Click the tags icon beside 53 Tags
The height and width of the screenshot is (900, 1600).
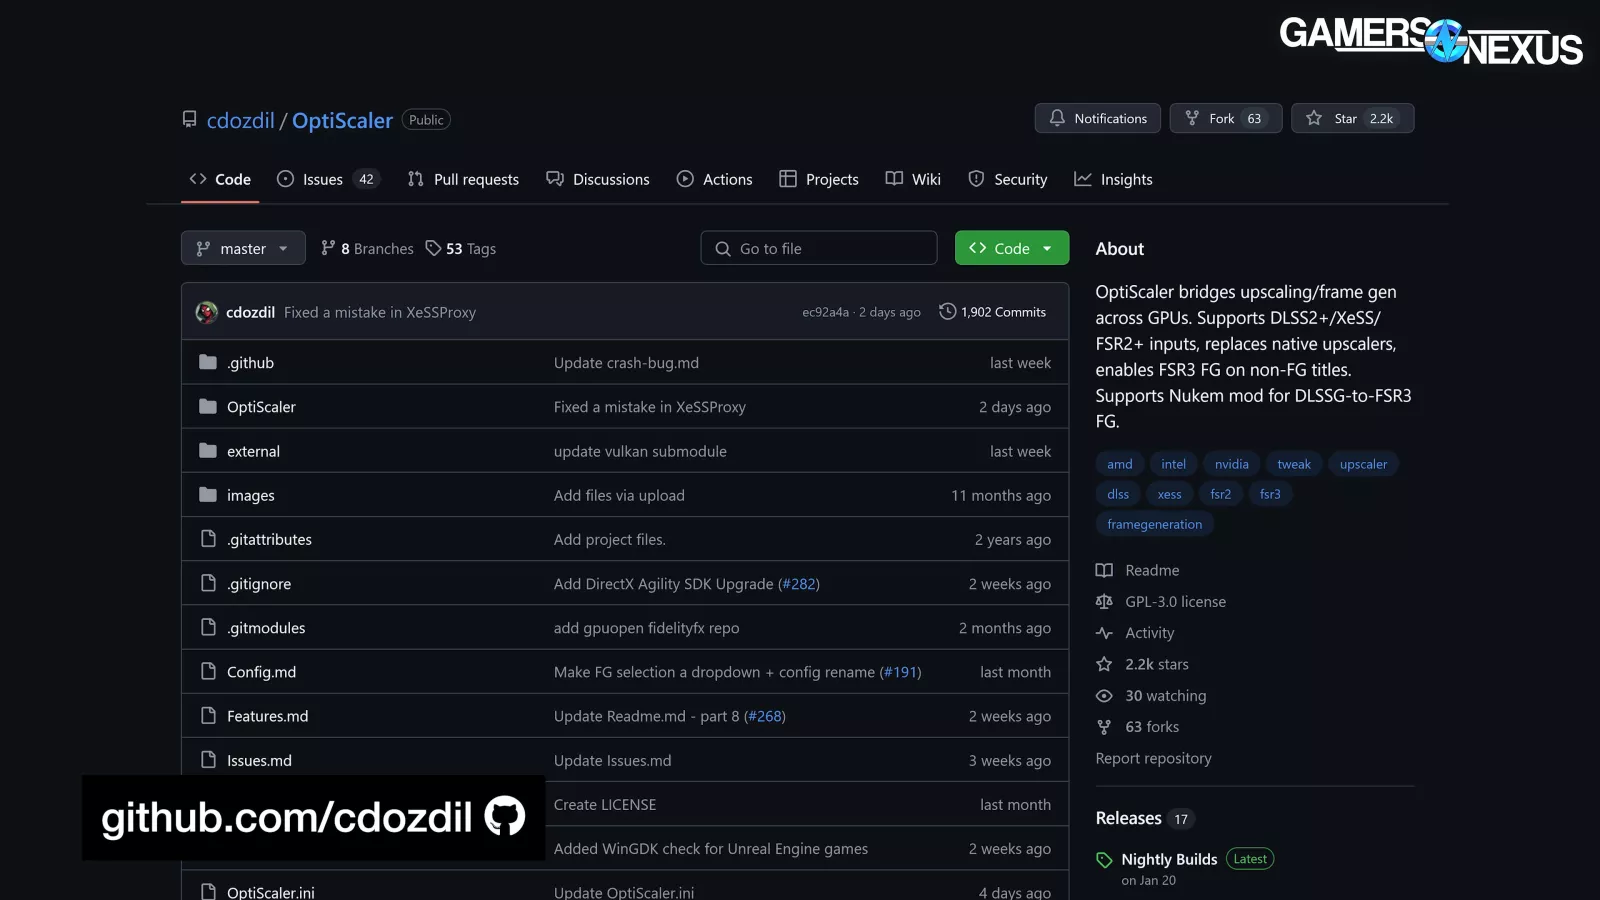pos(433,248)
